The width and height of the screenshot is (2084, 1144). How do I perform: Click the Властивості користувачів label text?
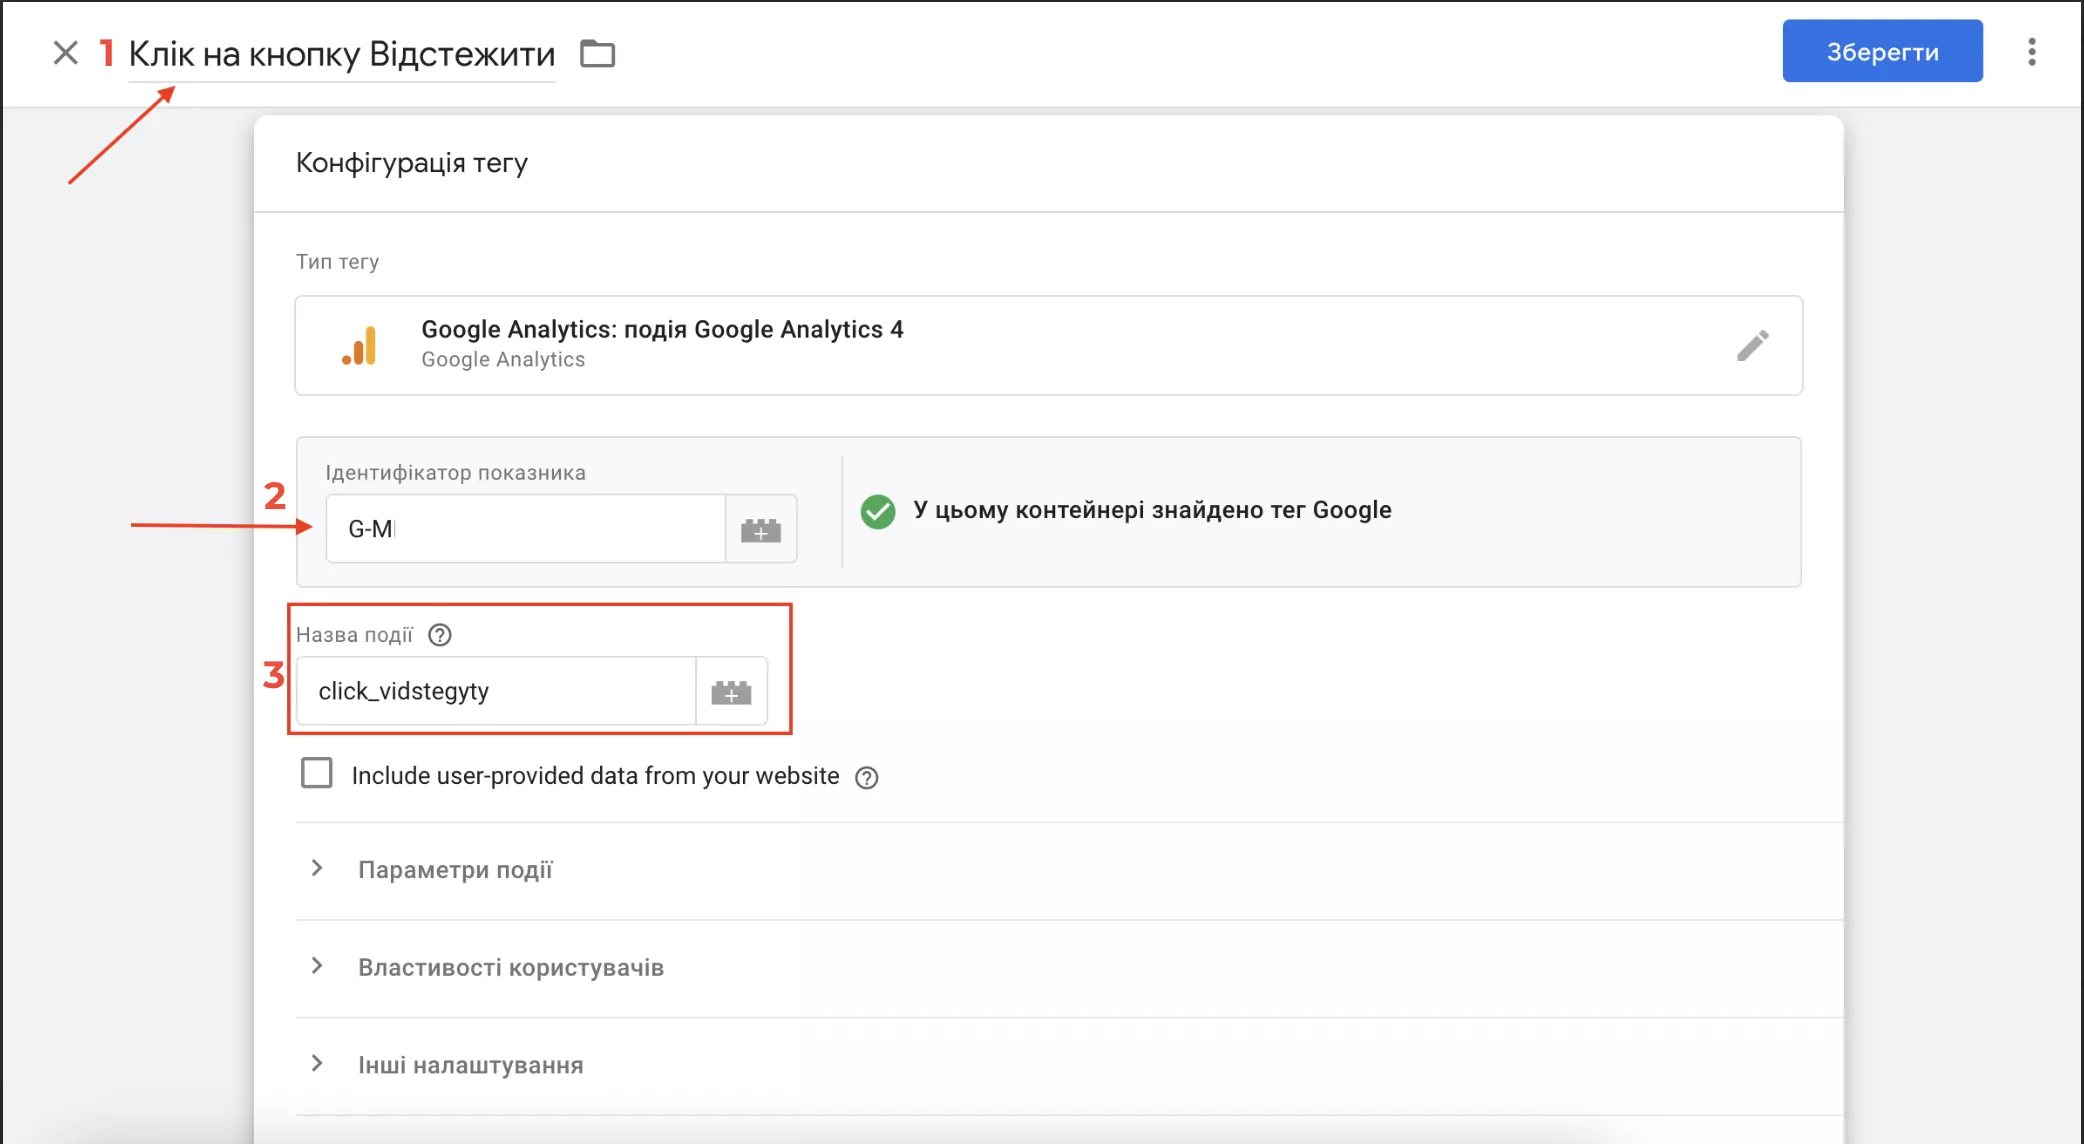pos(511,967)
